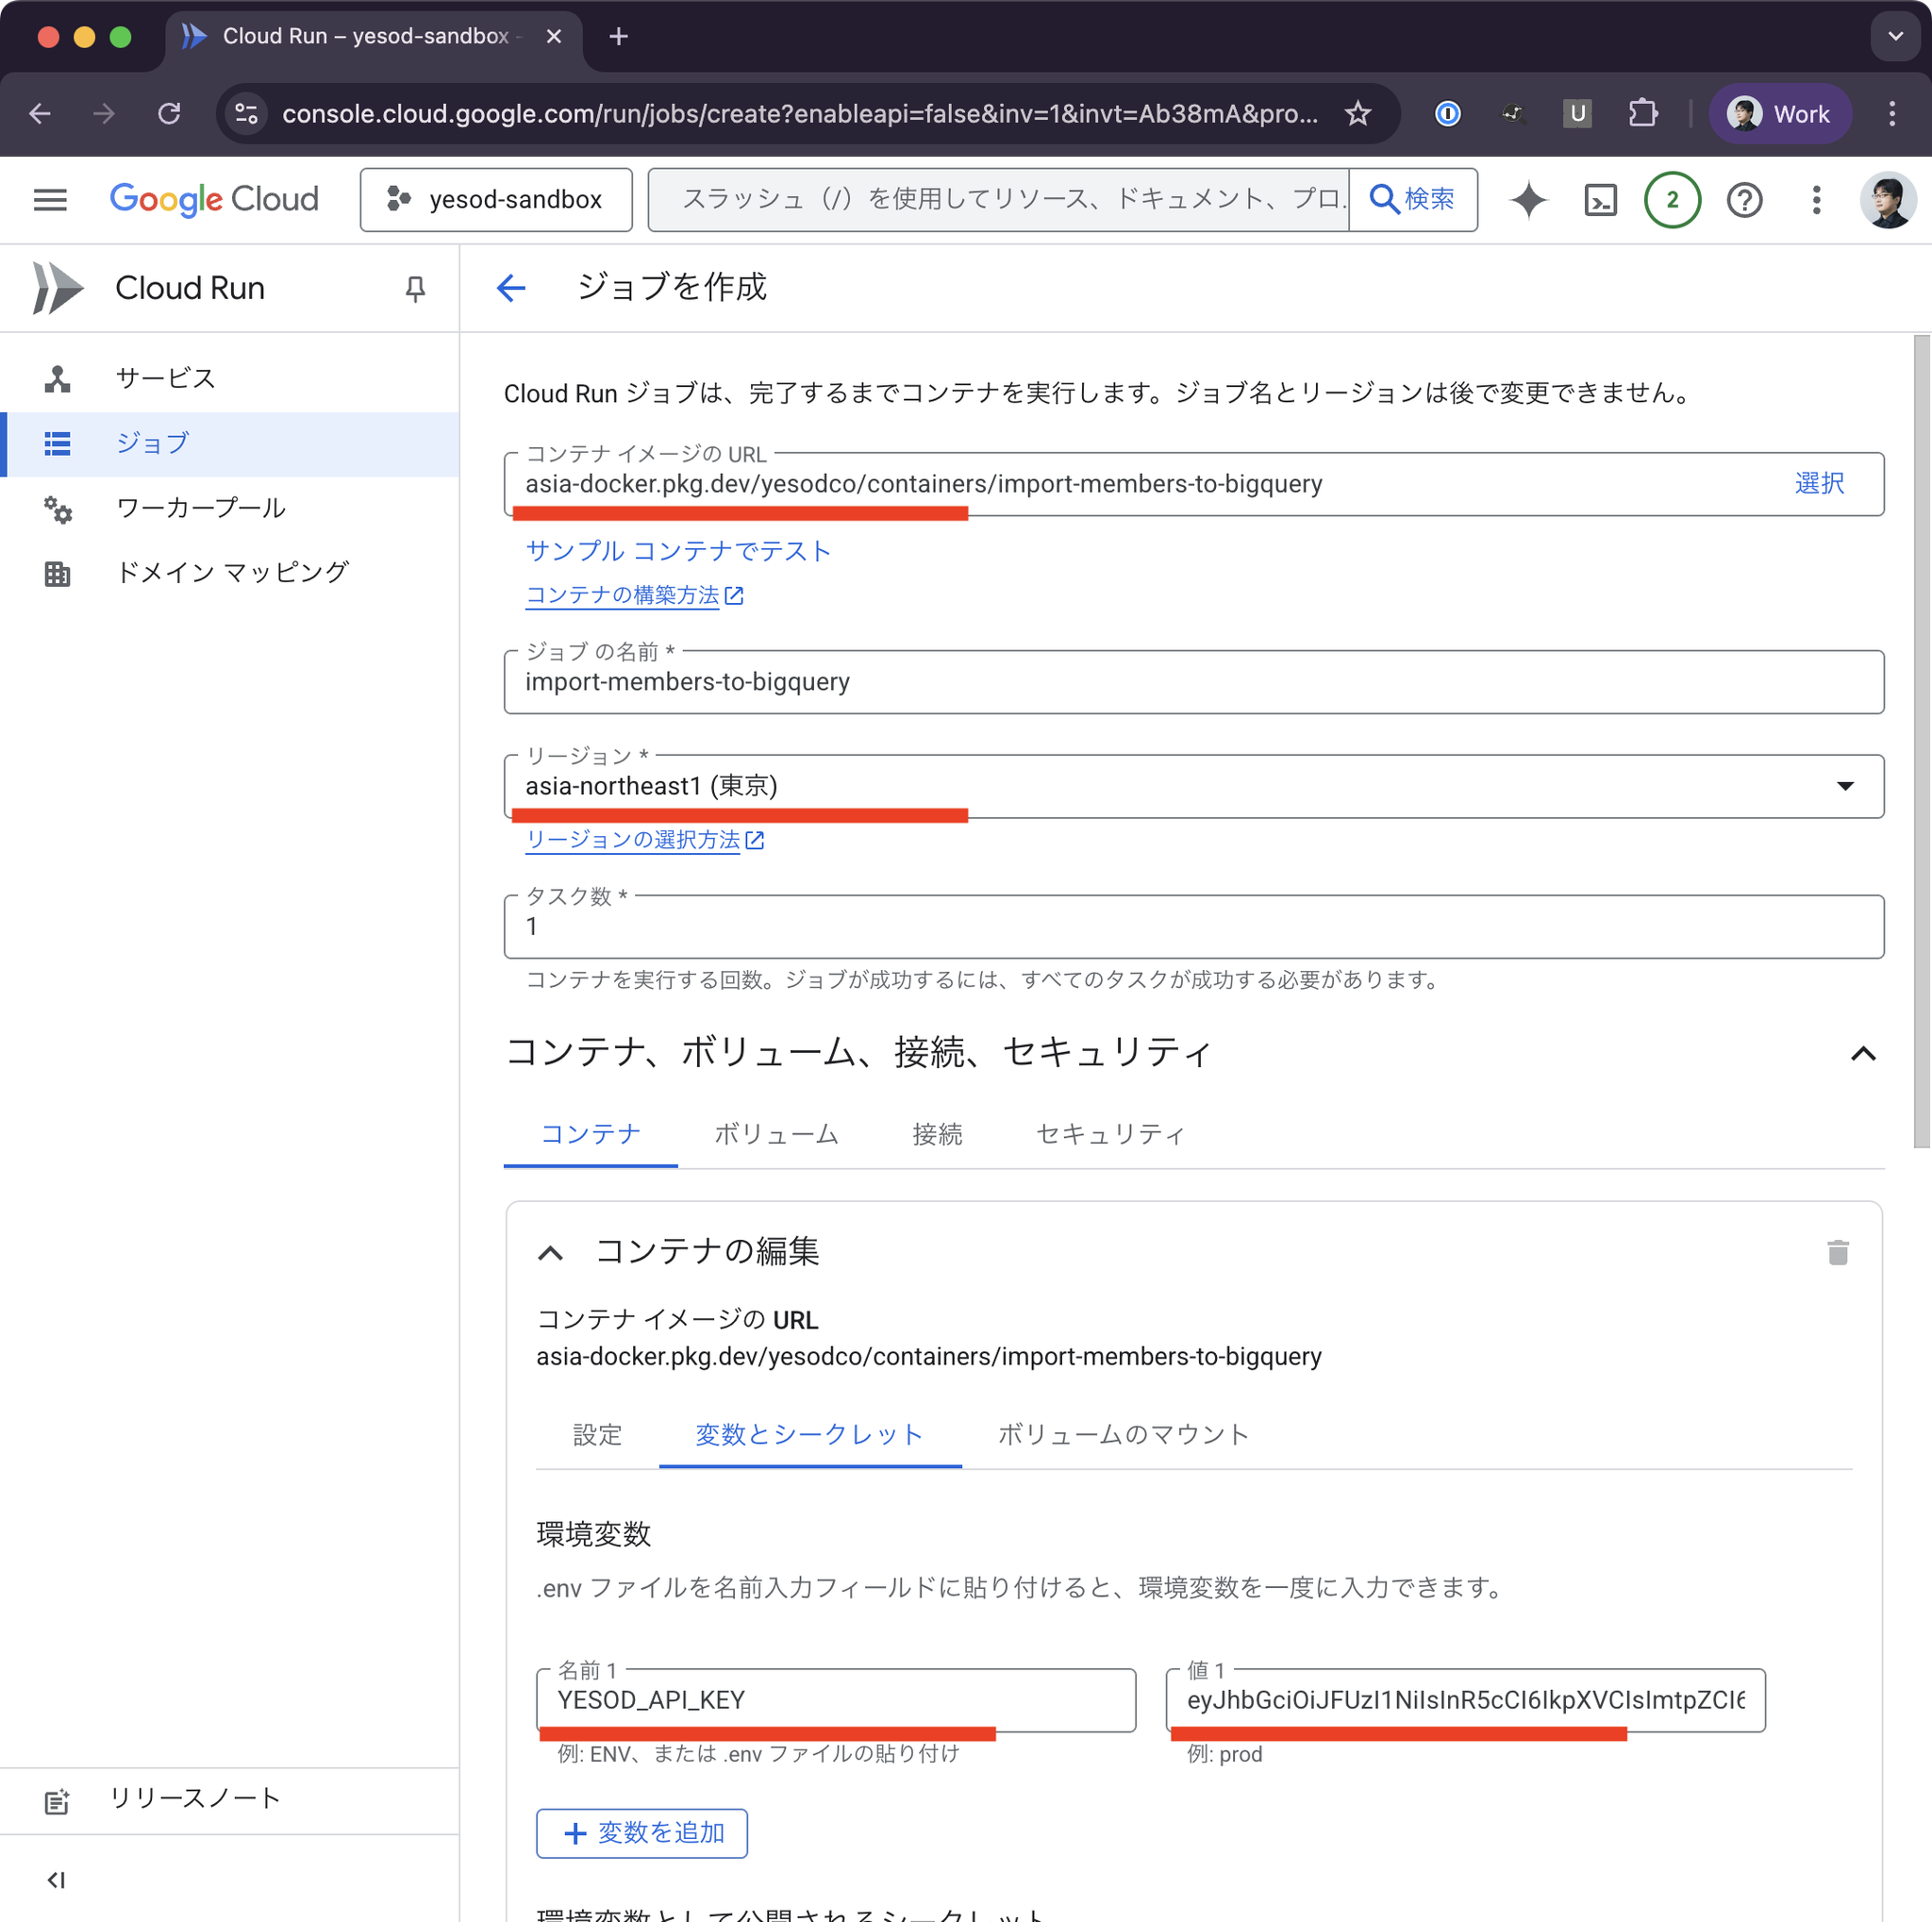Click the Google Cloud logo

click(214, 200)
